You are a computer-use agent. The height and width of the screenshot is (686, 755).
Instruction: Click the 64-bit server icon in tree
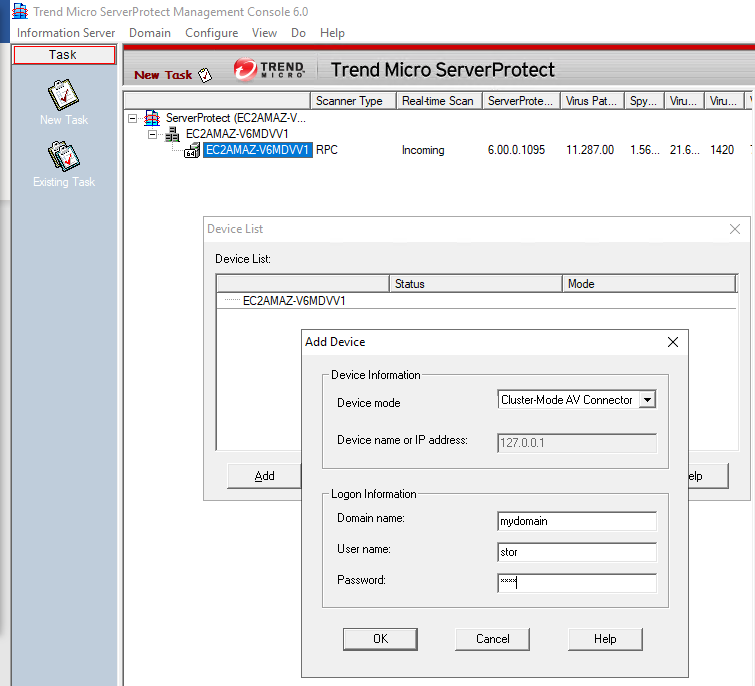(192, 151)
